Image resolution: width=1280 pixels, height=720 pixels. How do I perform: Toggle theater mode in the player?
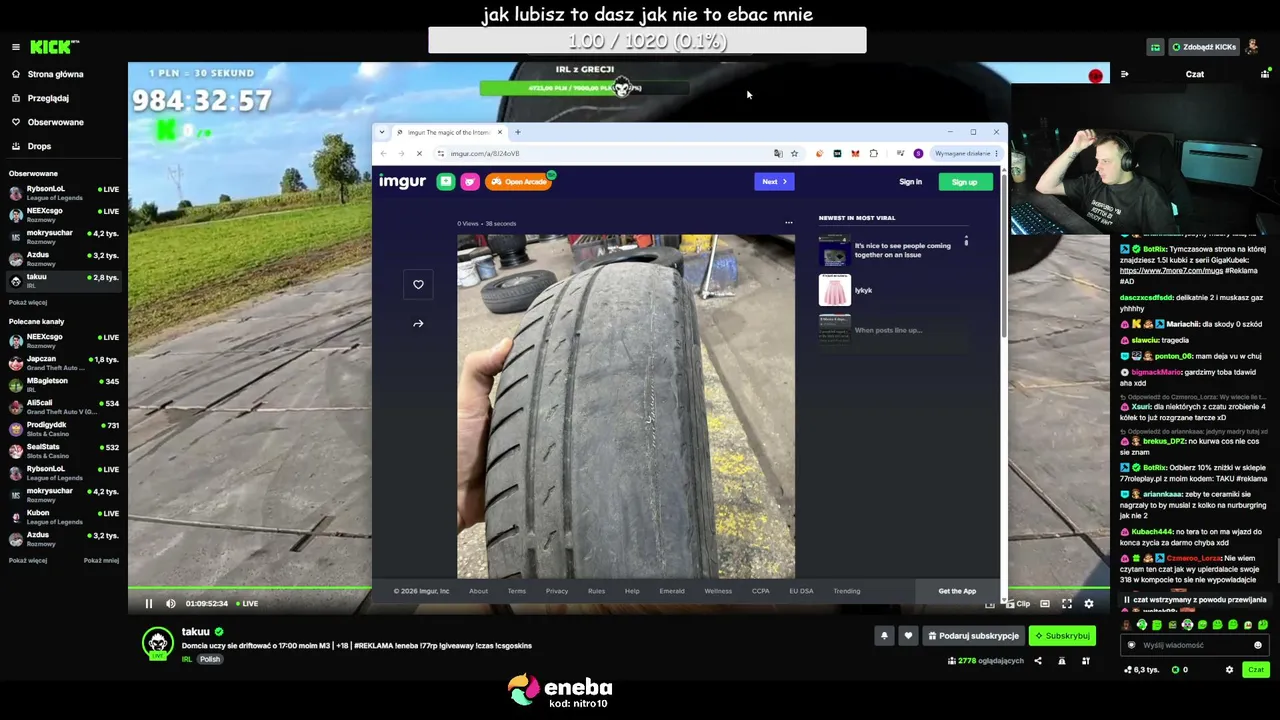coord(1045,603)
